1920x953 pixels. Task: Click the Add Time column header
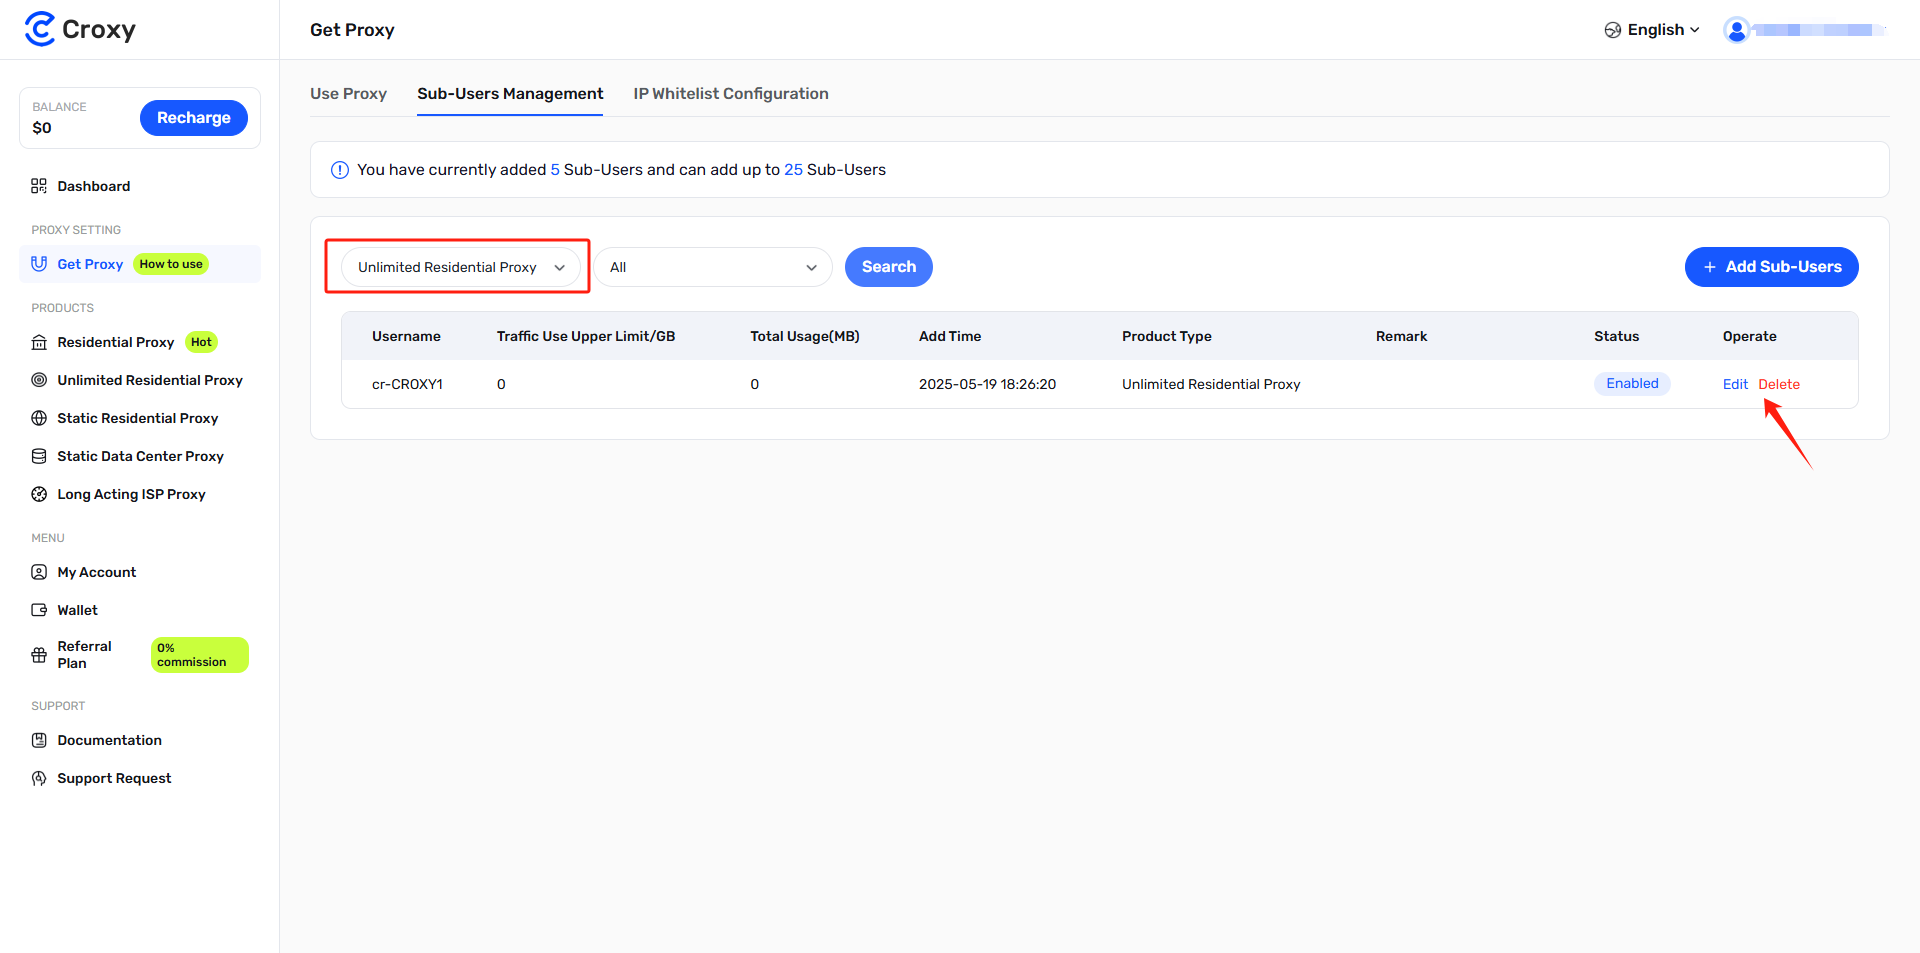(950, 336)
